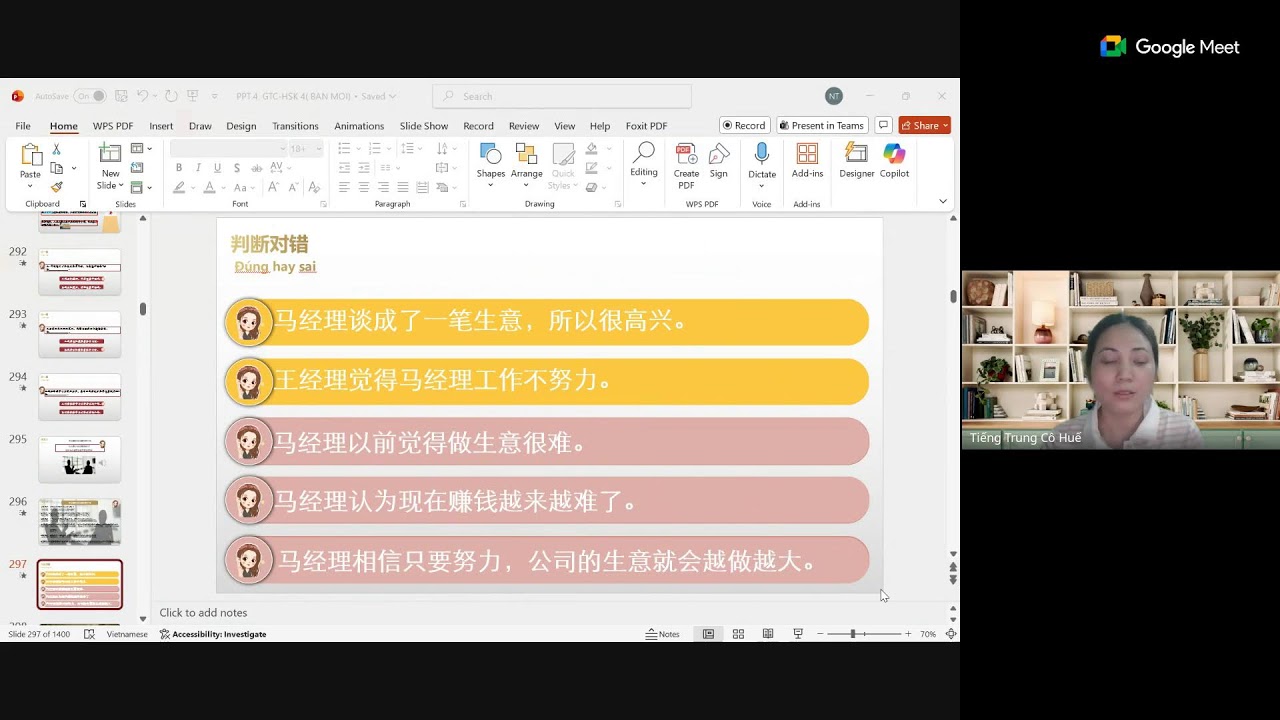
Task: Switch to the Design tab
Action: [x=241, y=126]
